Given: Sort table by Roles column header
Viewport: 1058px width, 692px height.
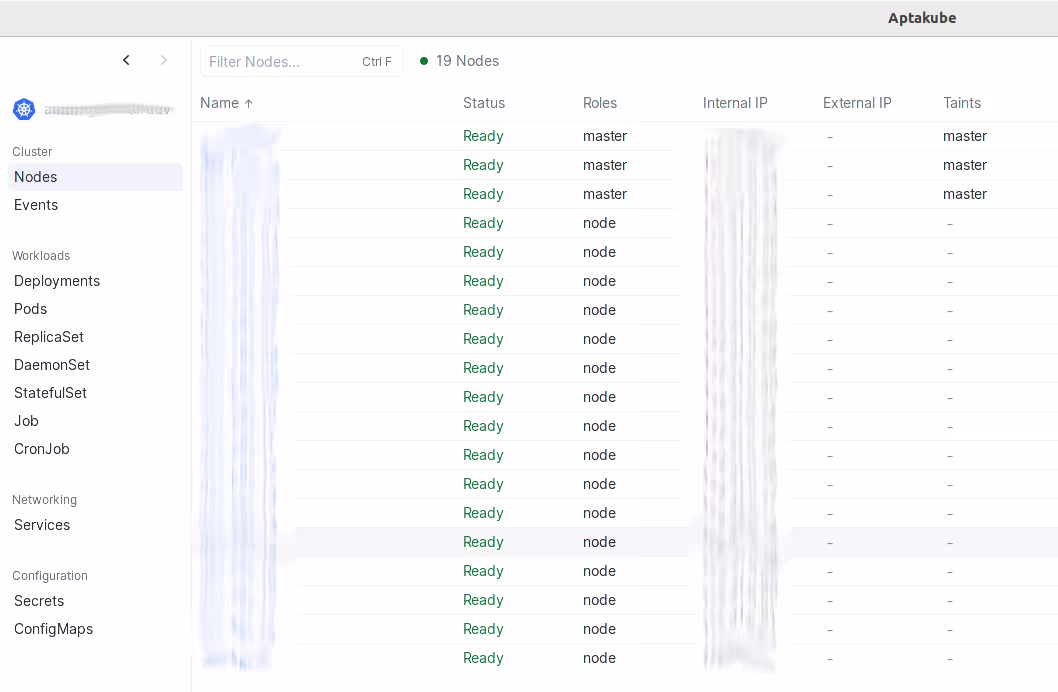Looking at the screenshot, I should [600, 103].
